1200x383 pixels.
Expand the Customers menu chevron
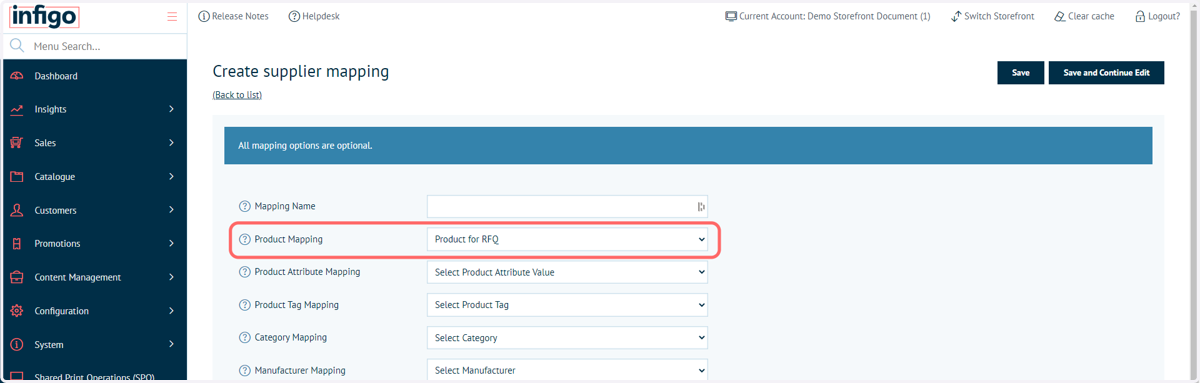[171, 210]
